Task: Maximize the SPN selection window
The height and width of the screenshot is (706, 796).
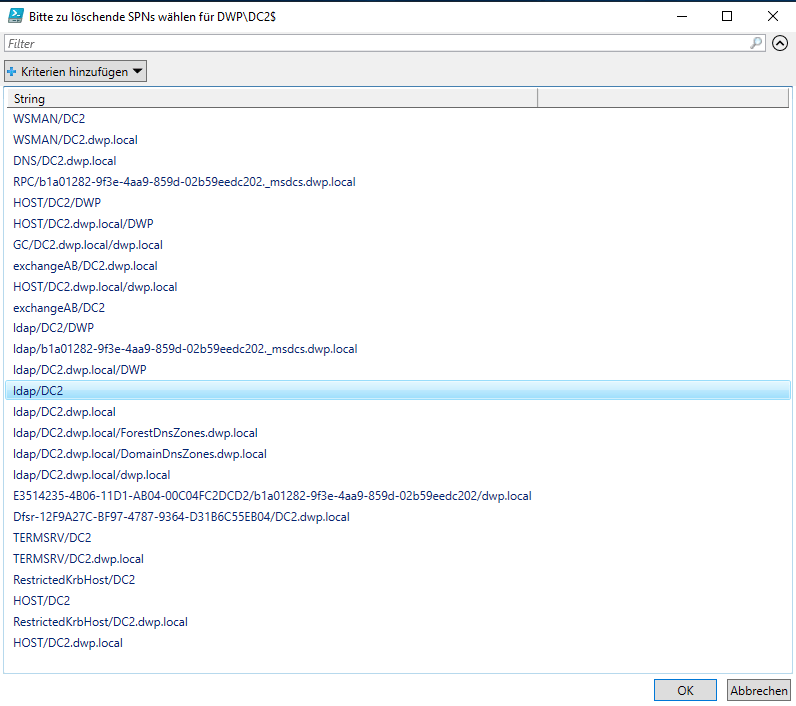Action: point(727,16)
